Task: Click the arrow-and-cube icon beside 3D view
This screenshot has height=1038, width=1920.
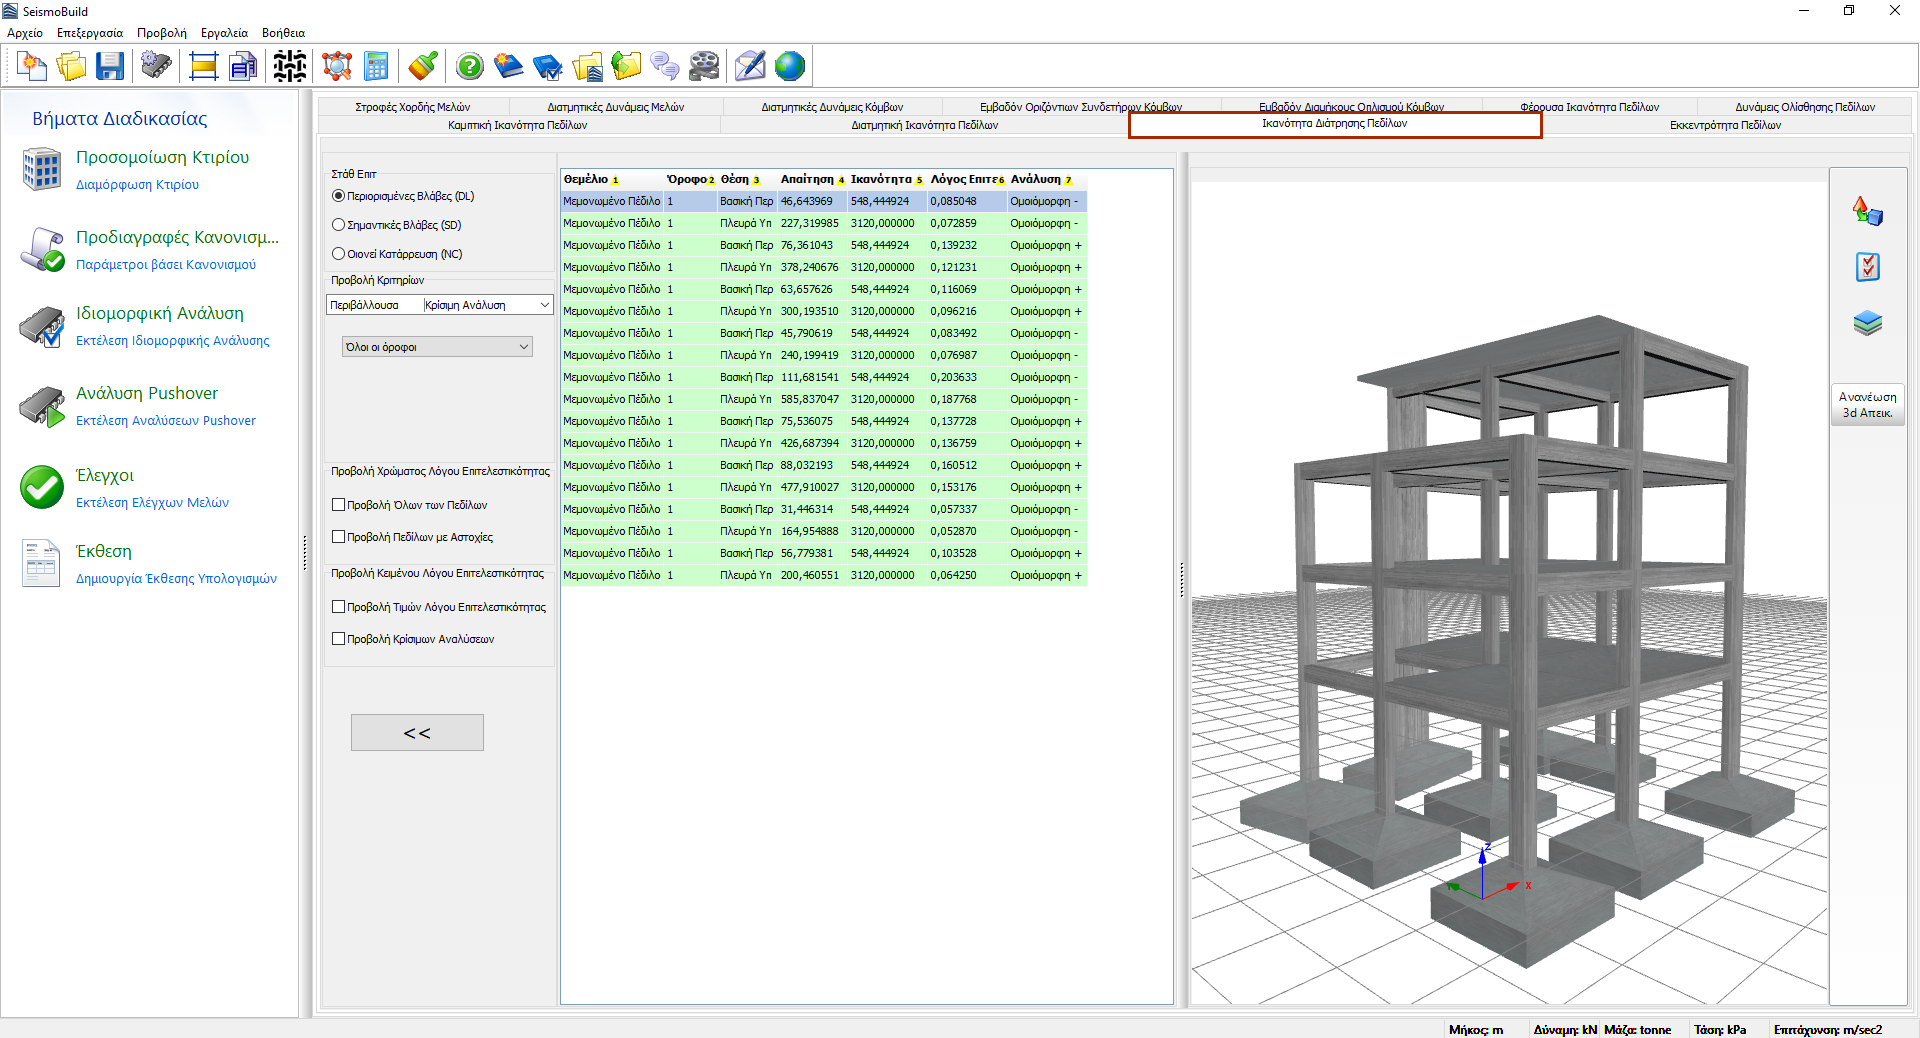Action: coord(1867,211)
